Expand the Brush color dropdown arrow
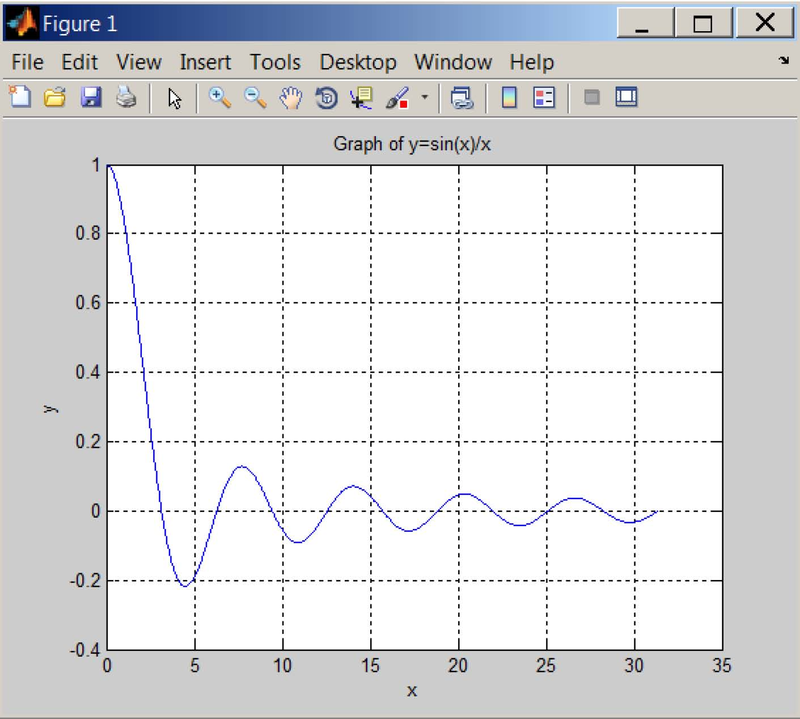The width and height of the screenshot is (800, 719). pyautogui.click(x=424, y=96)
